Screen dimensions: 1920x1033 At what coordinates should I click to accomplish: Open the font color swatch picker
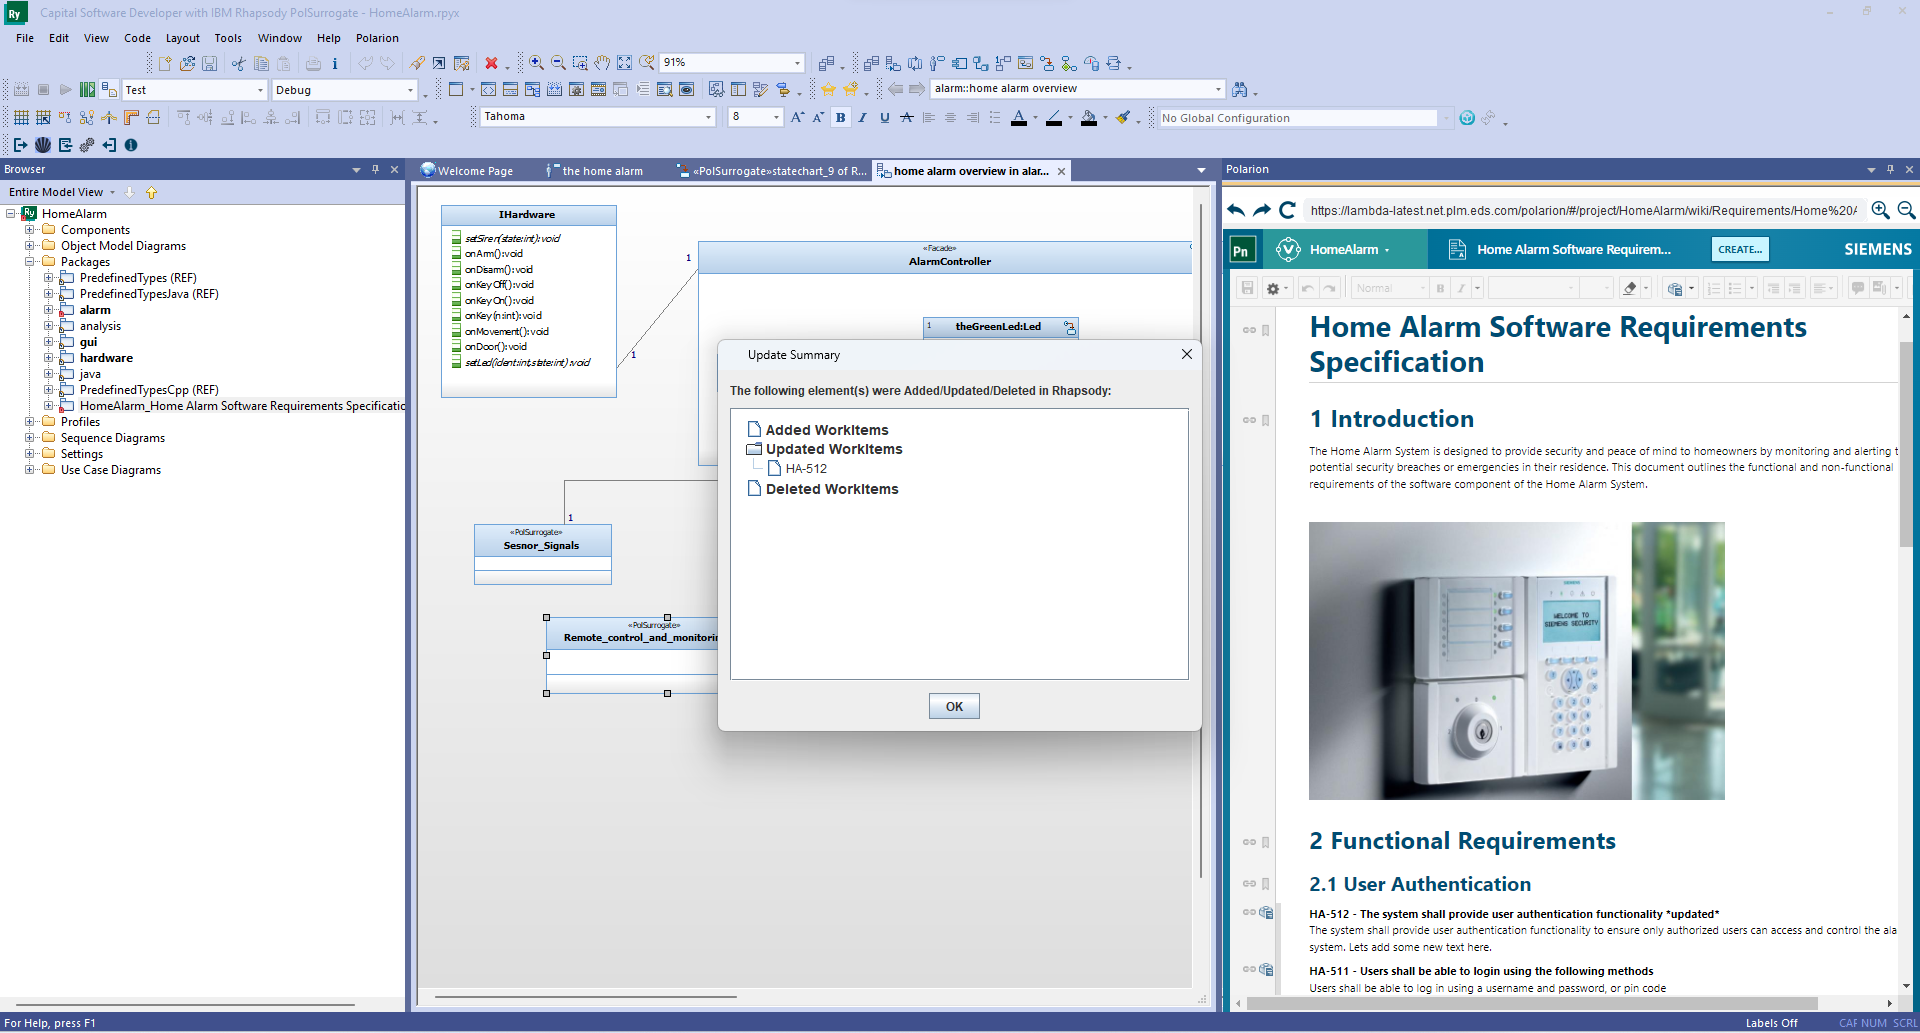coord(1035,118)
